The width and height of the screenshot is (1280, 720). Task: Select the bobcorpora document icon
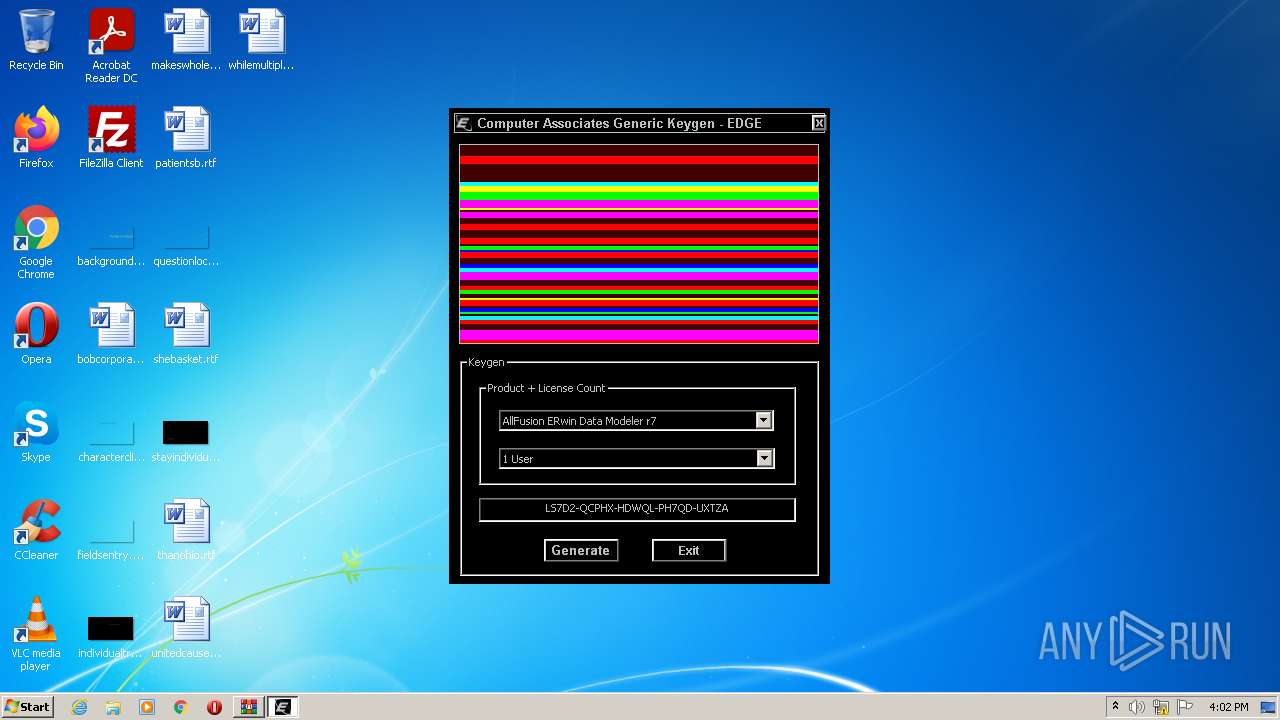[x=111, y=334]
